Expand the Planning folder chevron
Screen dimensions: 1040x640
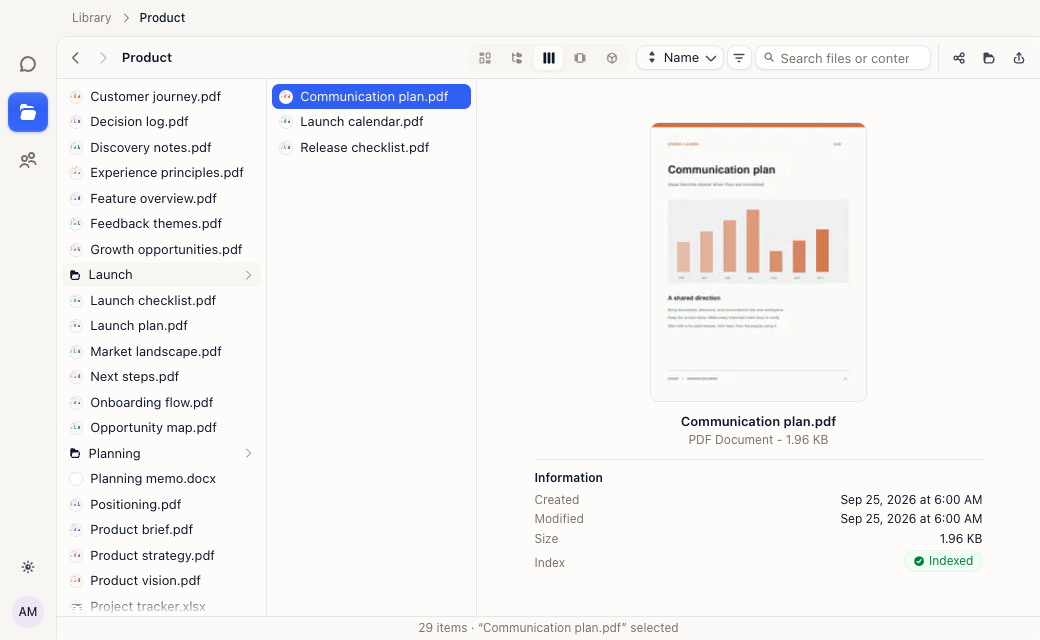pos(249,454)
